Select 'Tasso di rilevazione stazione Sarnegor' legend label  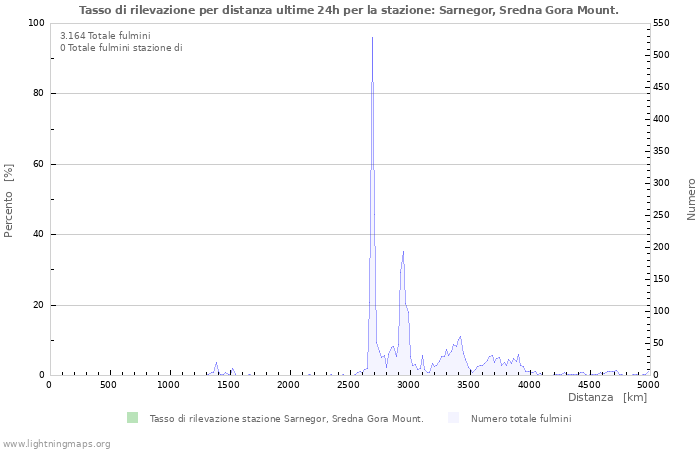coord(286,419)
